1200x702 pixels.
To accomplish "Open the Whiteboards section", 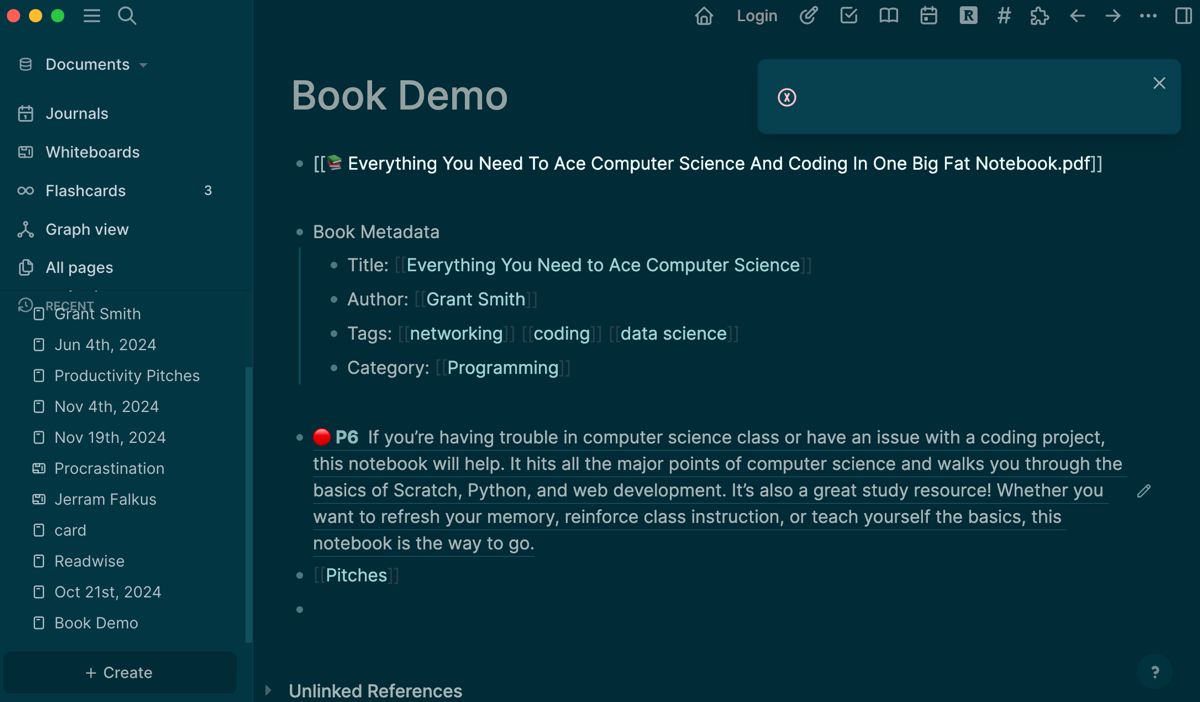I will click(93, 152).
